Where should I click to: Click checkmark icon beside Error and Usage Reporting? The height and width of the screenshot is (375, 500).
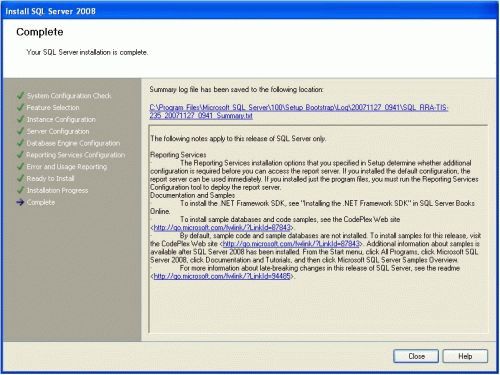pyautogui.click(x=20, y=166)
